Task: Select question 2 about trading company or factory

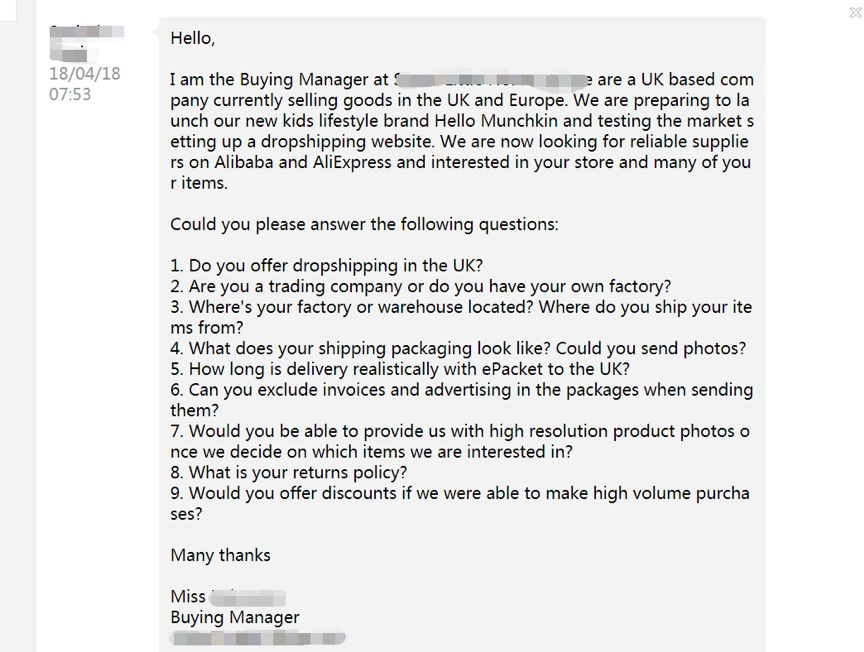Action: point(420,287)
